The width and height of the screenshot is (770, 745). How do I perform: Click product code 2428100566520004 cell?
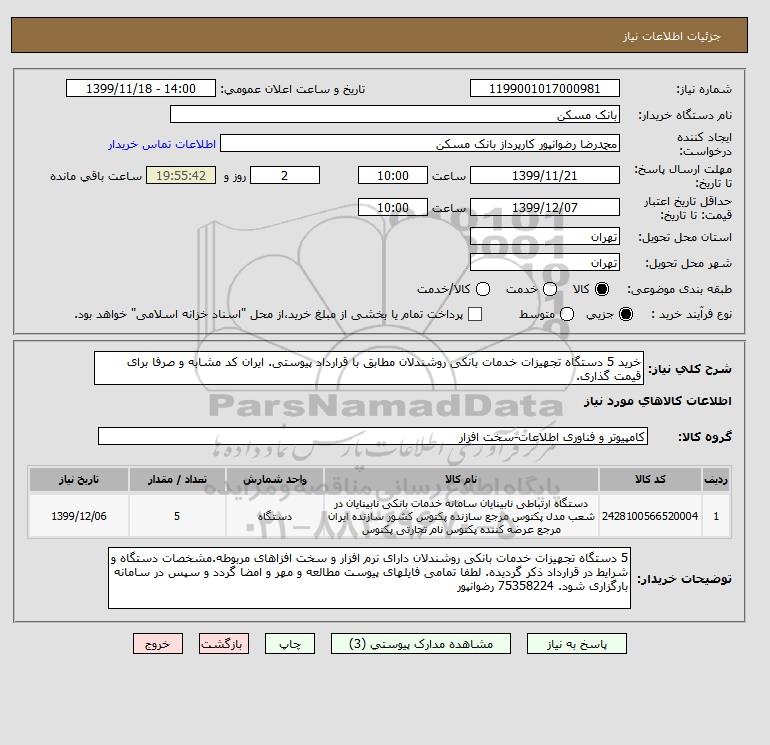[650, 516]
